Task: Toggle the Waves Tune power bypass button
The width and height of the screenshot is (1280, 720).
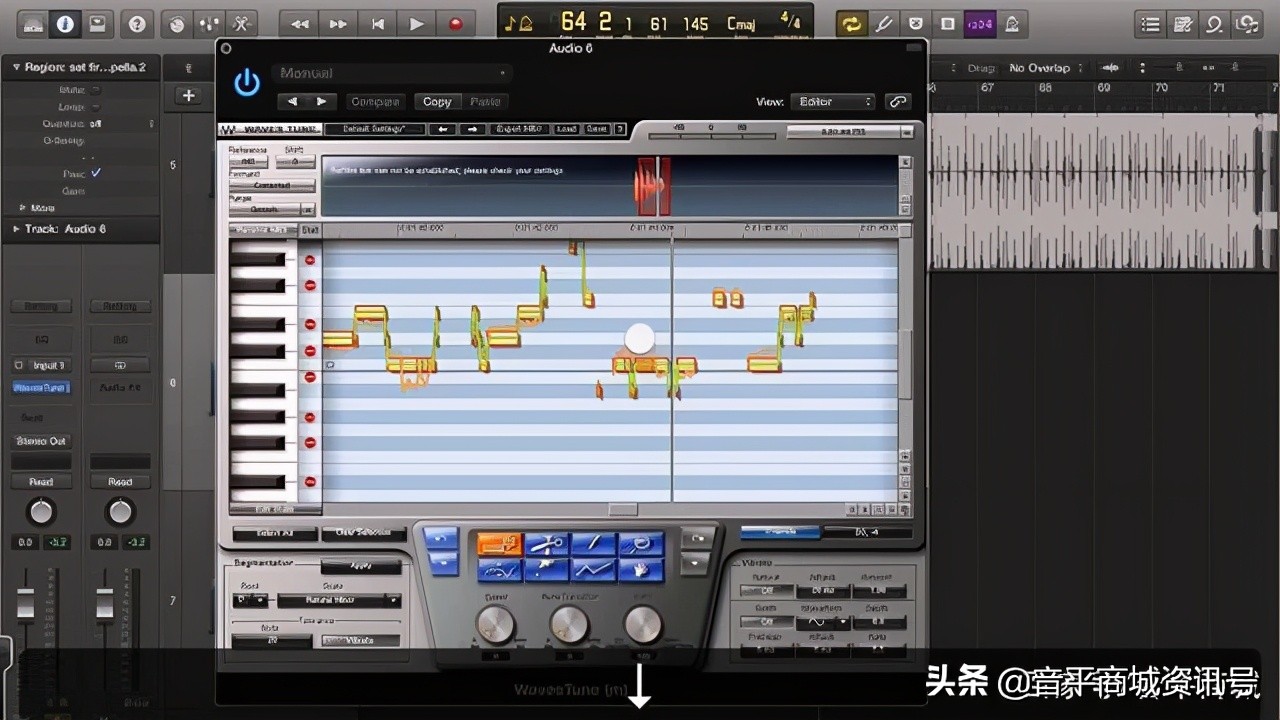Action: pyautogui.click(x=246, y=83)
